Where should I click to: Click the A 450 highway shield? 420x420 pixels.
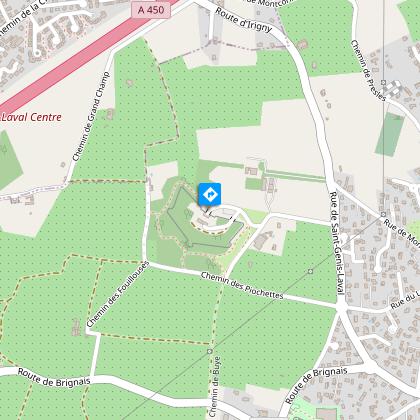[x=151, y=10]
